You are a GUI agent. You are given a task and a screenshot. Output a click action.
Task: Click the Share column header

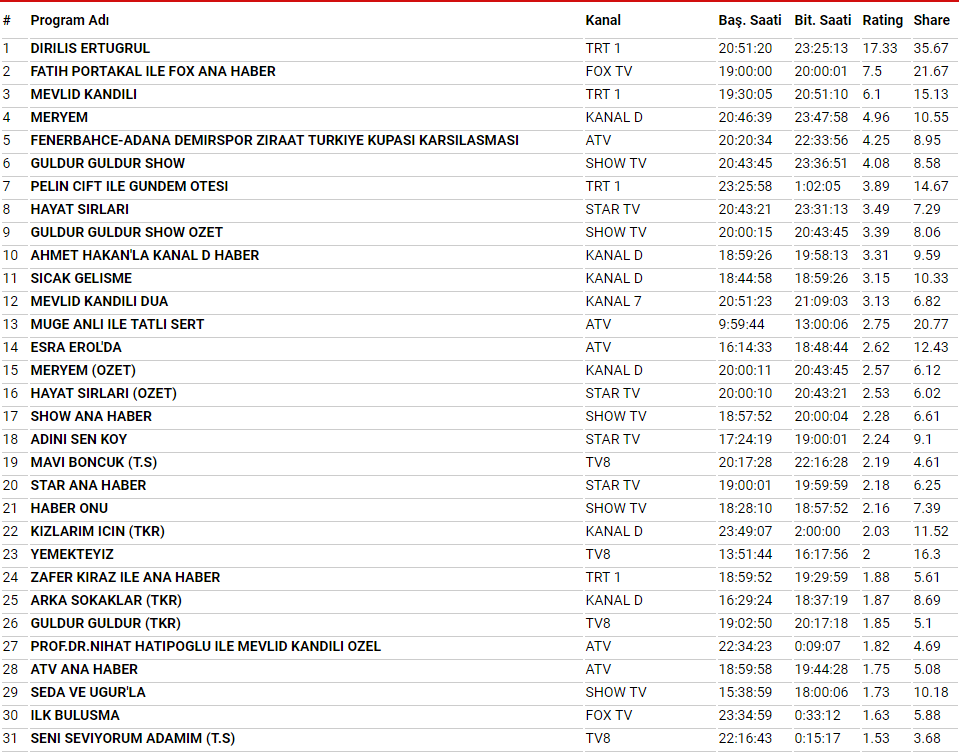pyautogui.click(x=931, y=20)
